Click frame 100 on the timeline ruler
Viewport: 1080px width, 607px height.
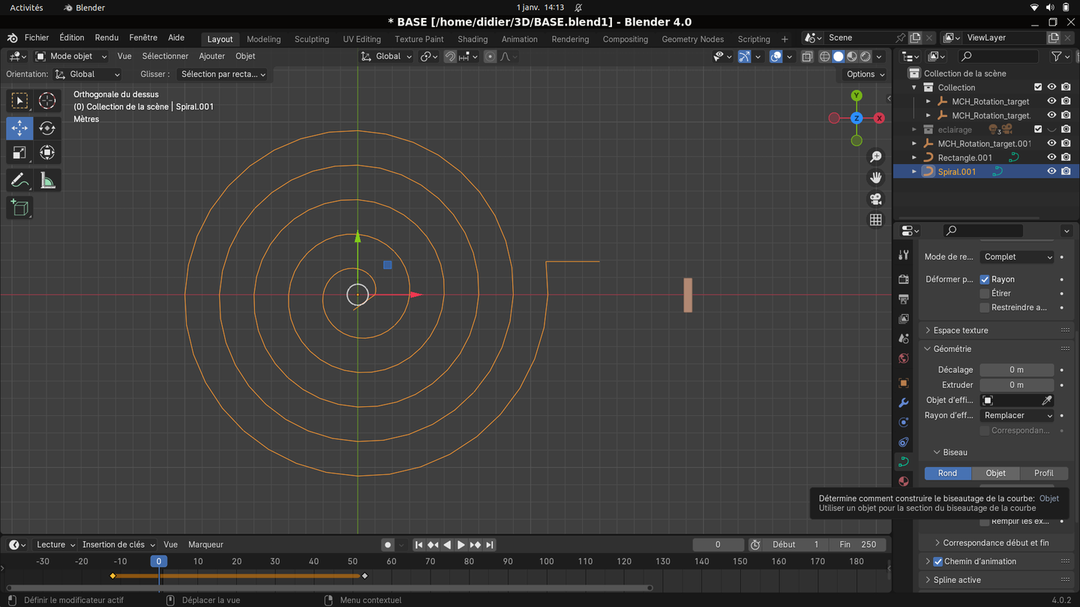pyautogui.click(x=547, y=562)
